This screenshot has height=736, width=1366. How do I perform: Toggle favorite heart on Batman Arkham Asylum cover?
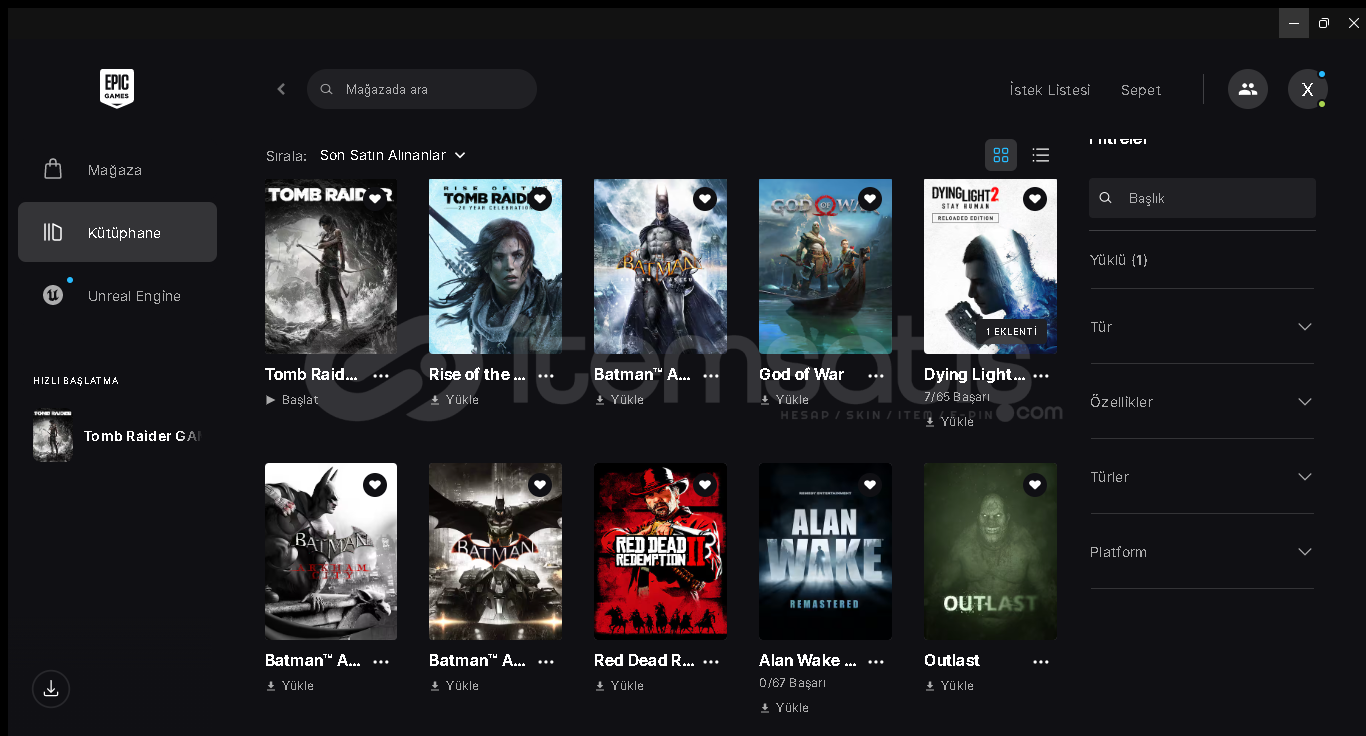pos(705,199)
